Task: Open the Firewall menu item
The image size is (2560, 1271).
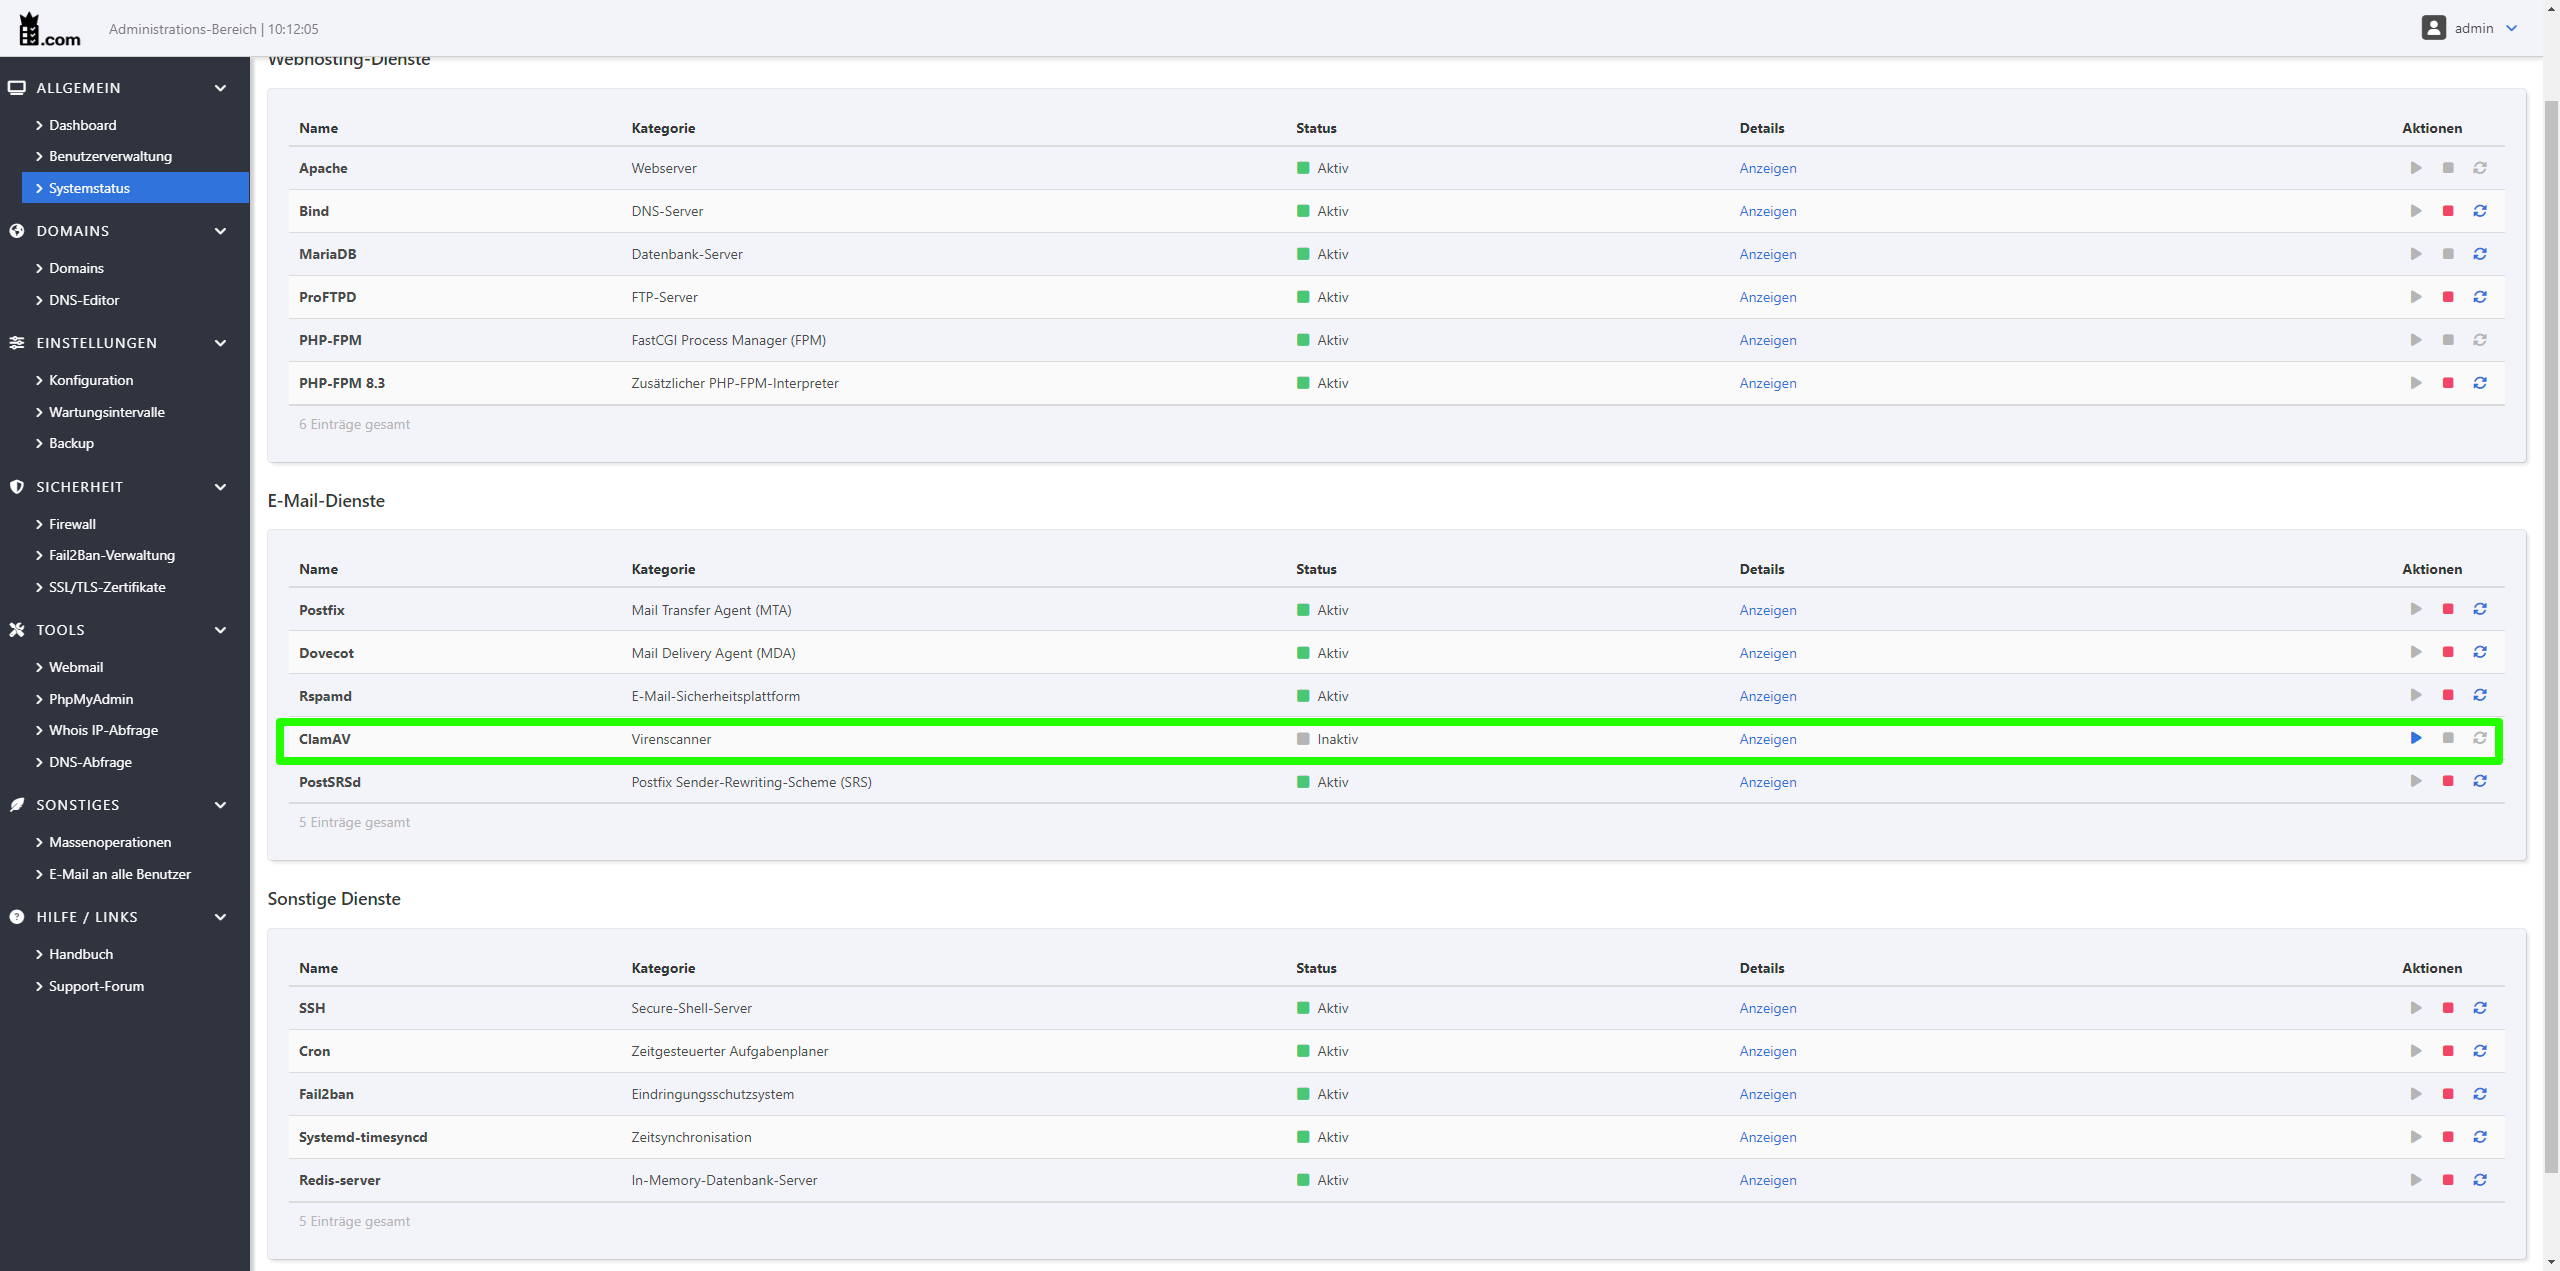Action: [x=72, y=524]
